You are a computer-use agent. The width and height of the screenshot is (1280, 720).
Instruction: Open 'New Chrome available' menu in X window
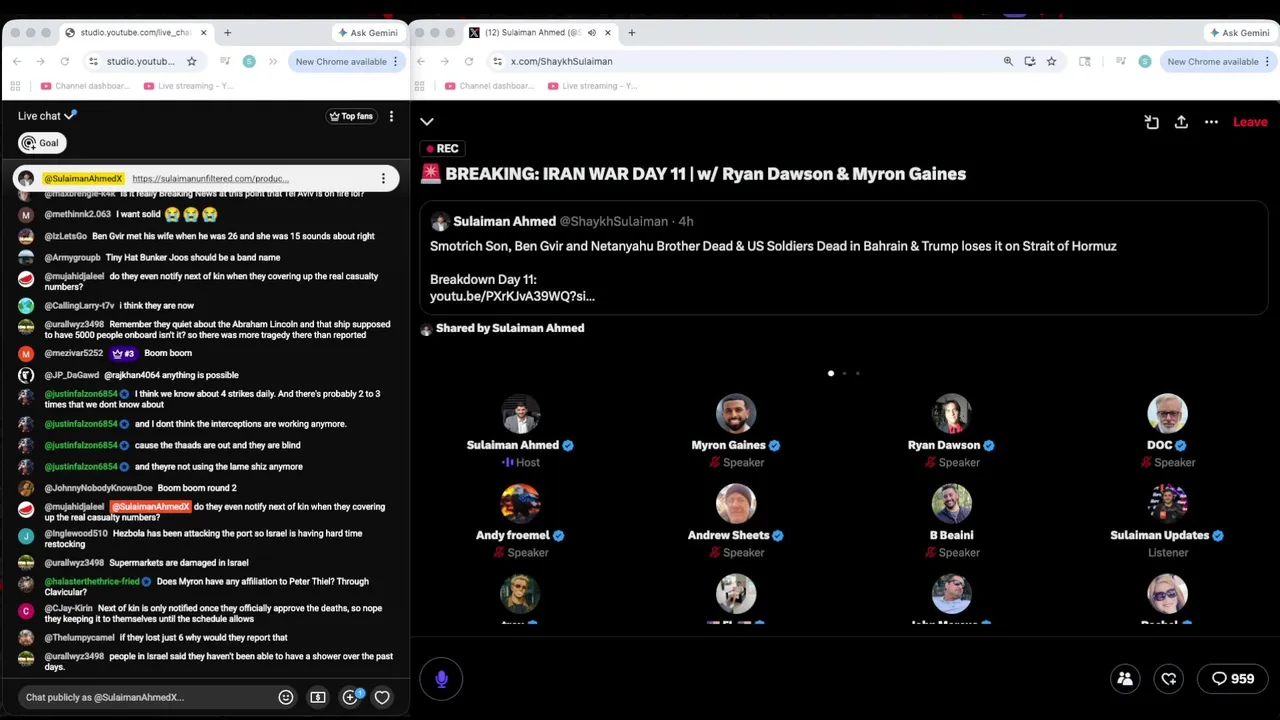coord(1219,61)
